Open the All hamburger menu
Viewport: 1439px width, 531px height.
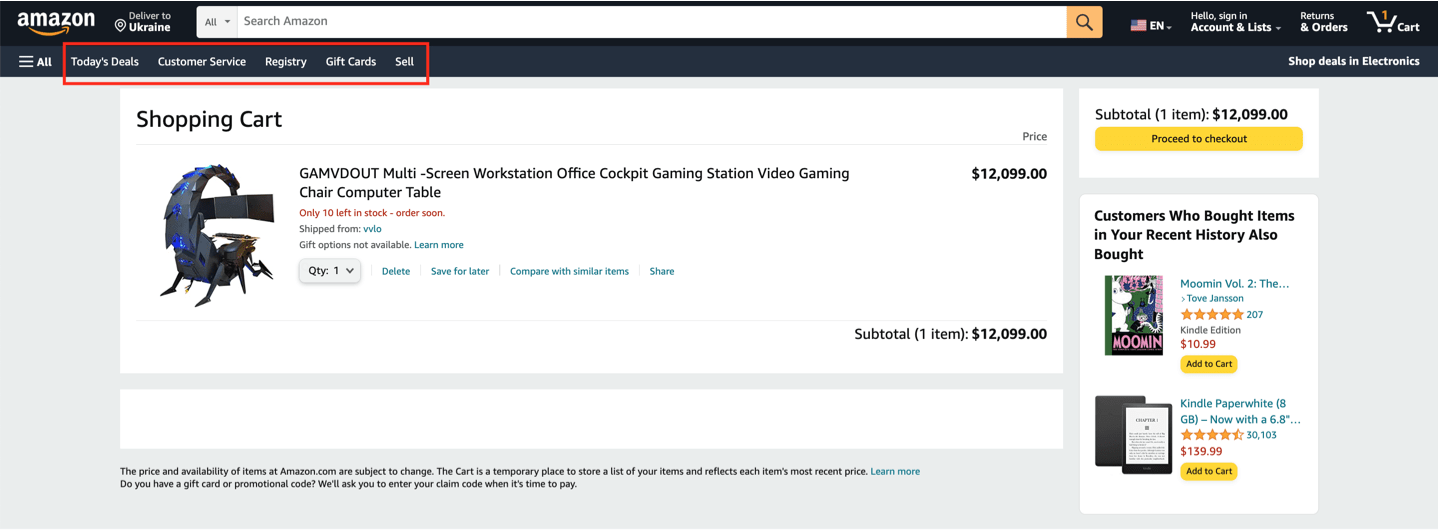[35, 62]
